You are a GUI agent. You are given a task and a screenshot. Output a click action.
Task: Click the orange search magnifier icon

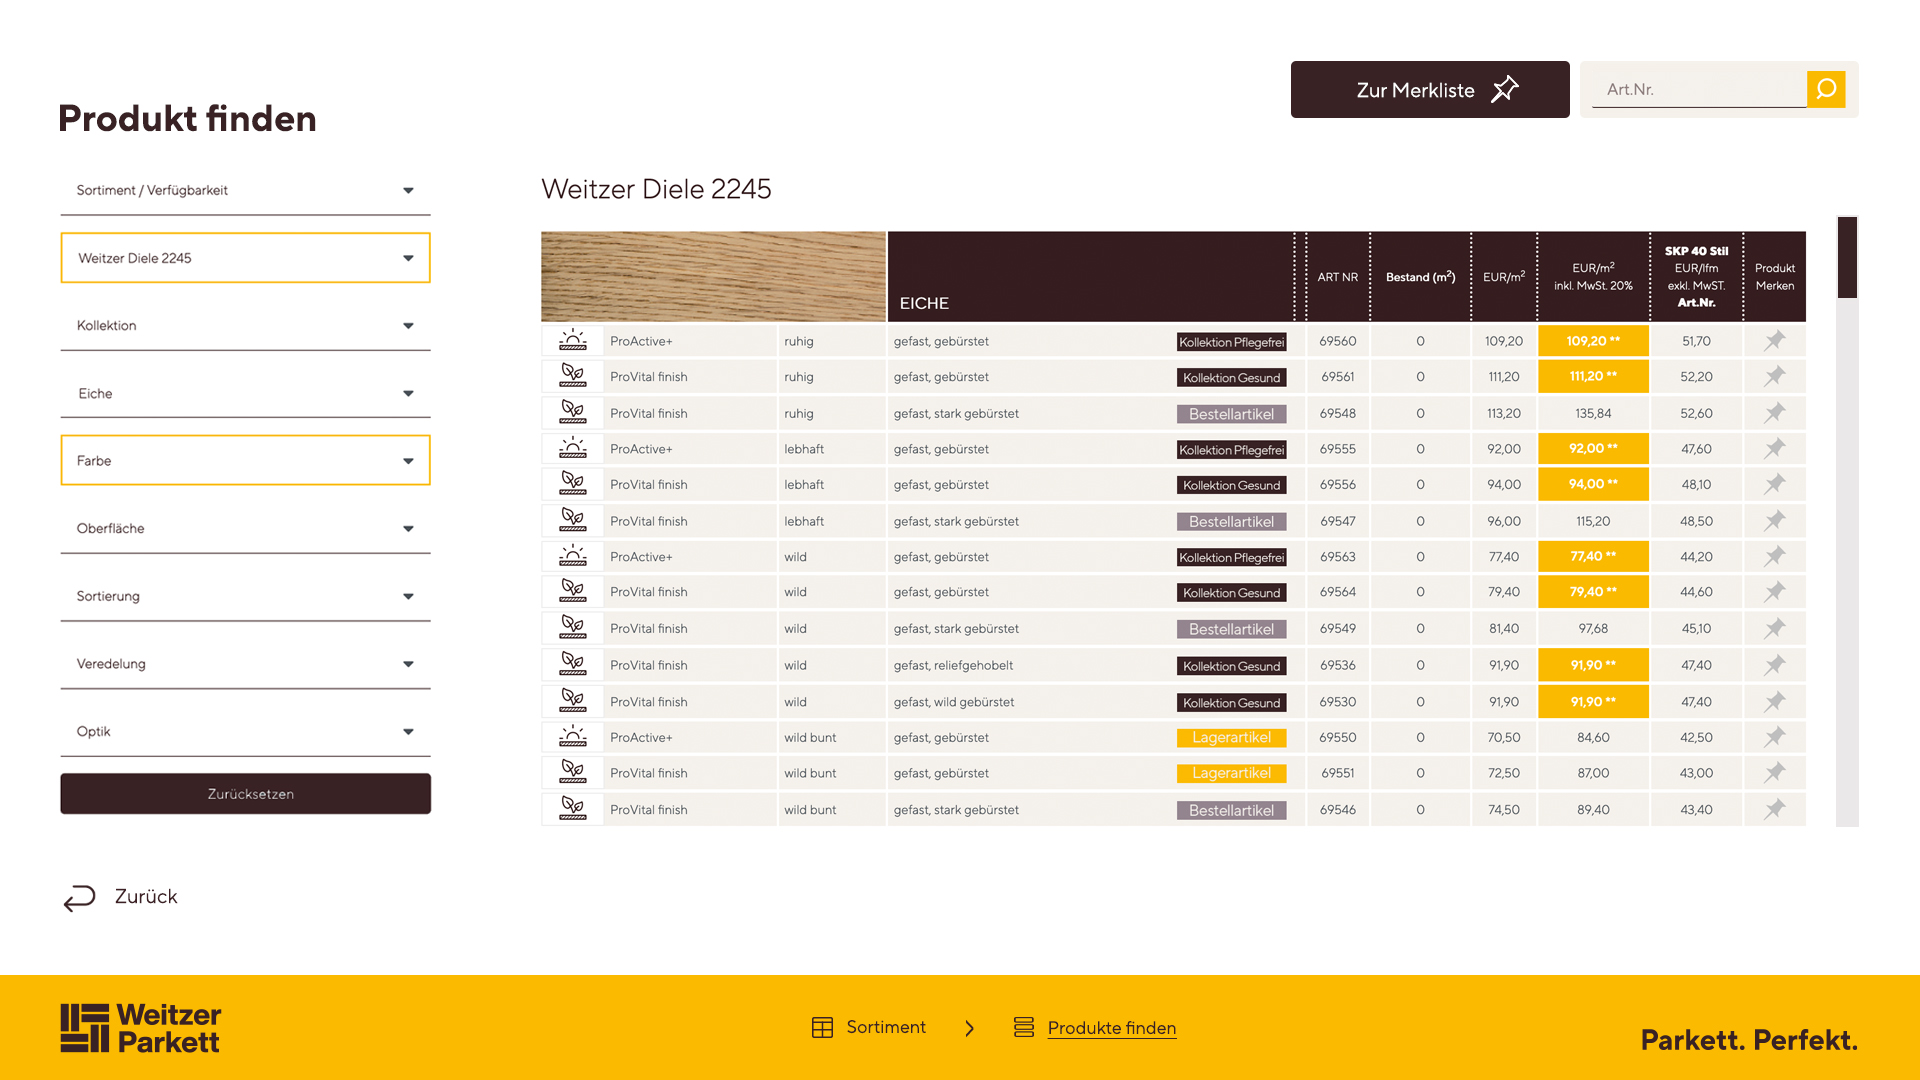(x=1825, y=89)
